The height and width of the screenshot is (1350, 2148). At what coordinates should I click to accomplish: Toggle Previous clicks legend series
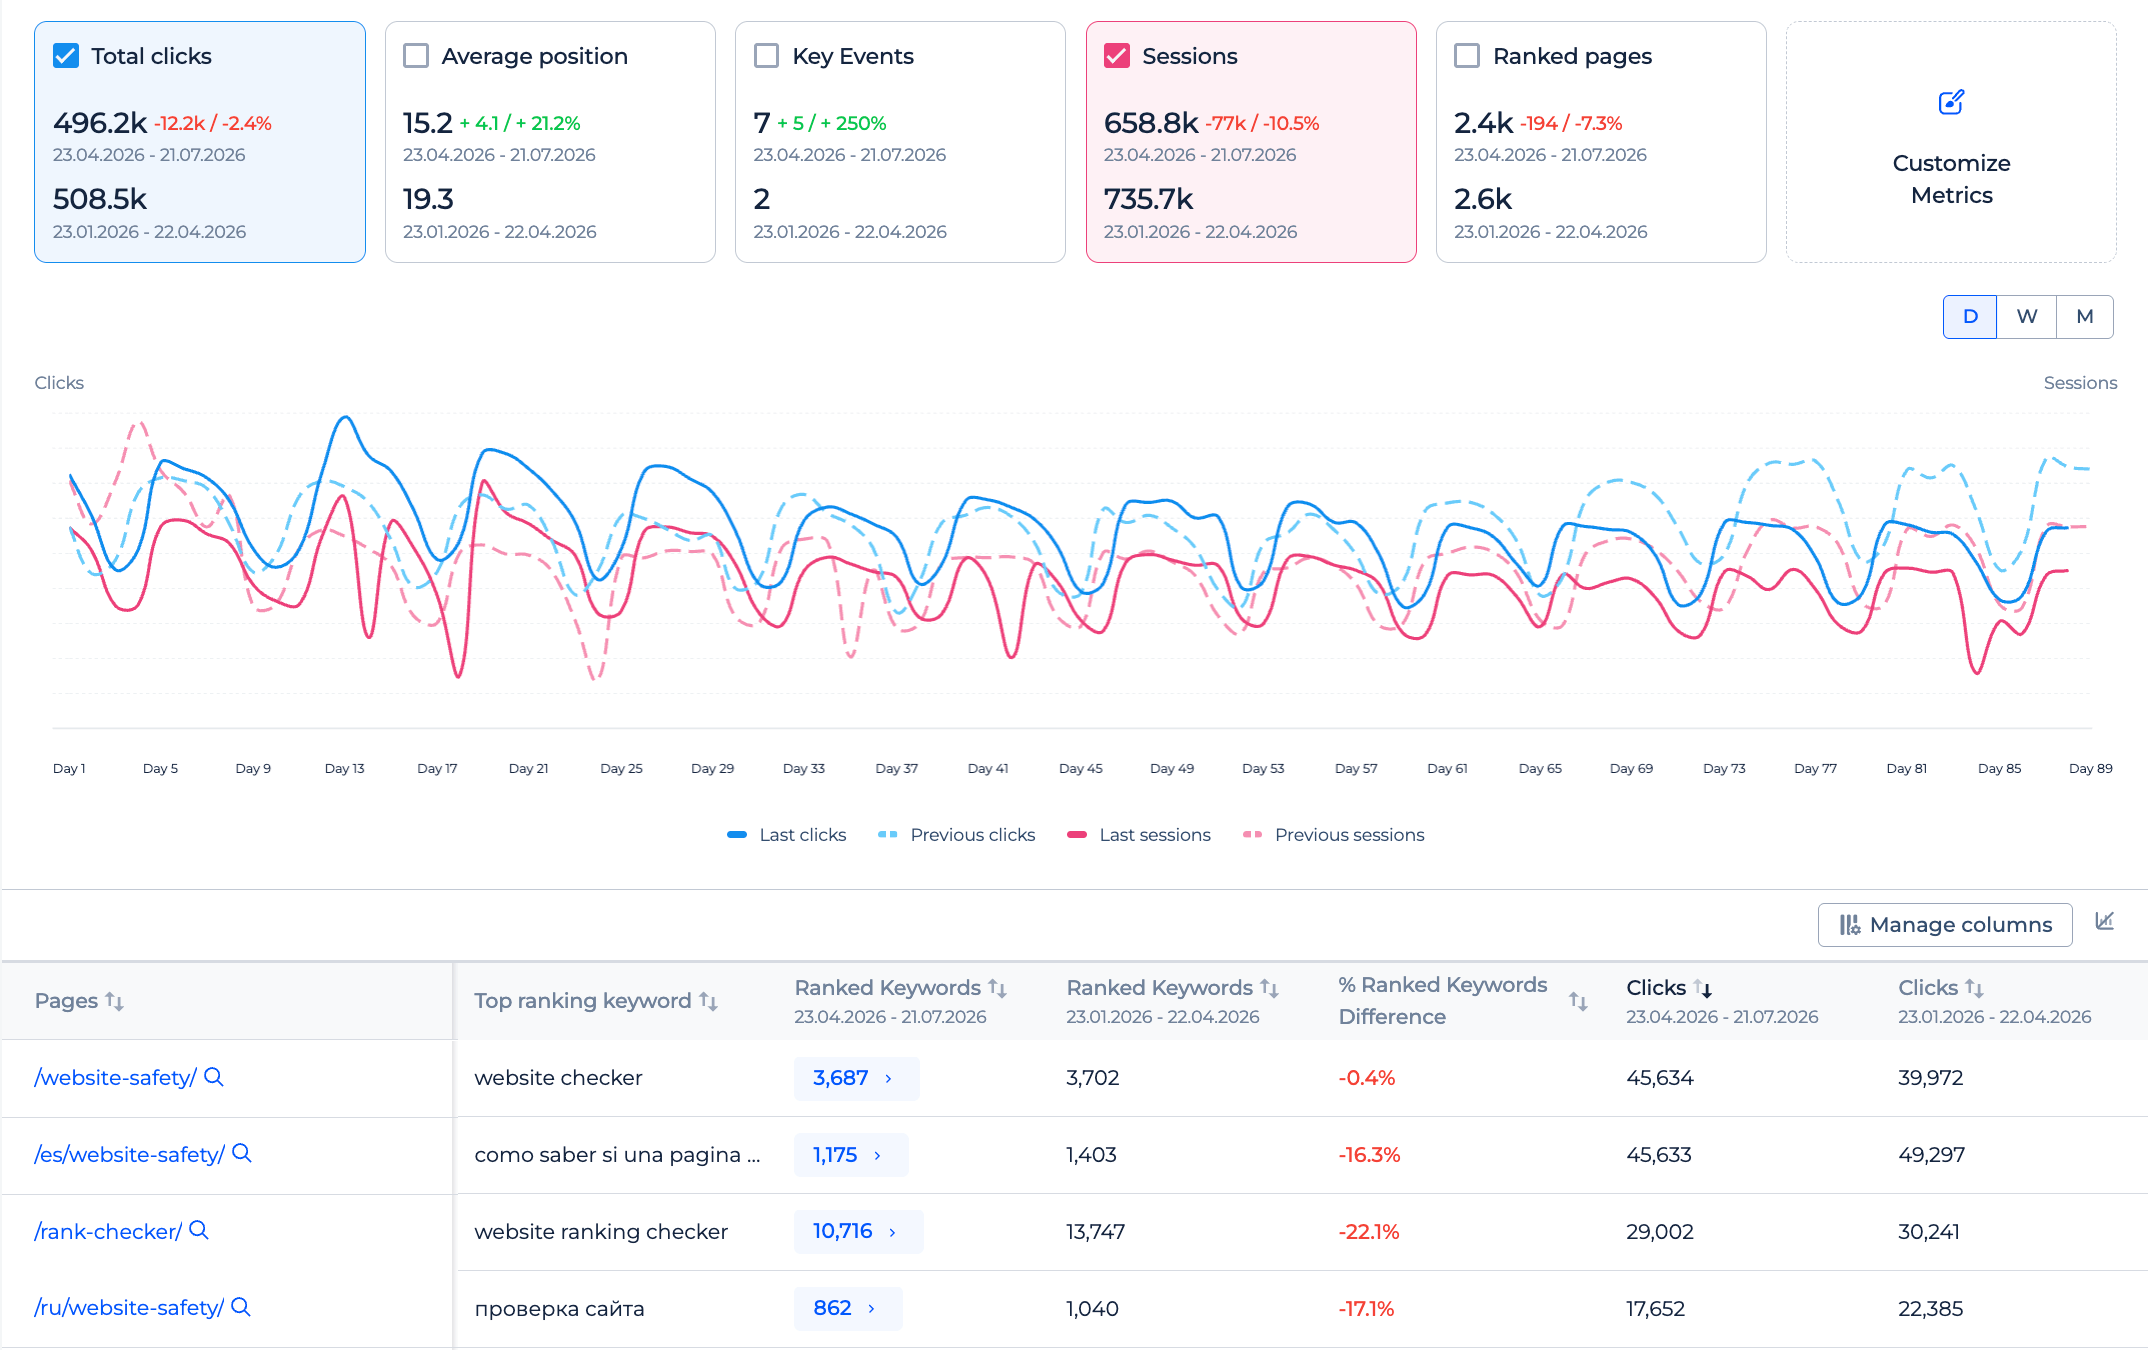coord(957,835)
